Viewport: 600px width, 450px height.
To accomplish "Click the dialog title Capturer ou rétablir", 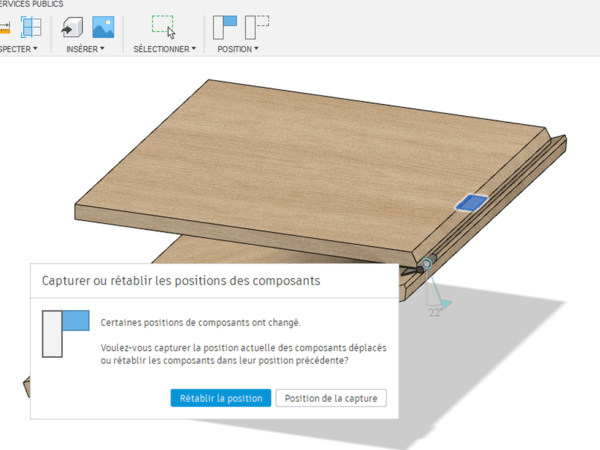I will click(x=181, y=281).
